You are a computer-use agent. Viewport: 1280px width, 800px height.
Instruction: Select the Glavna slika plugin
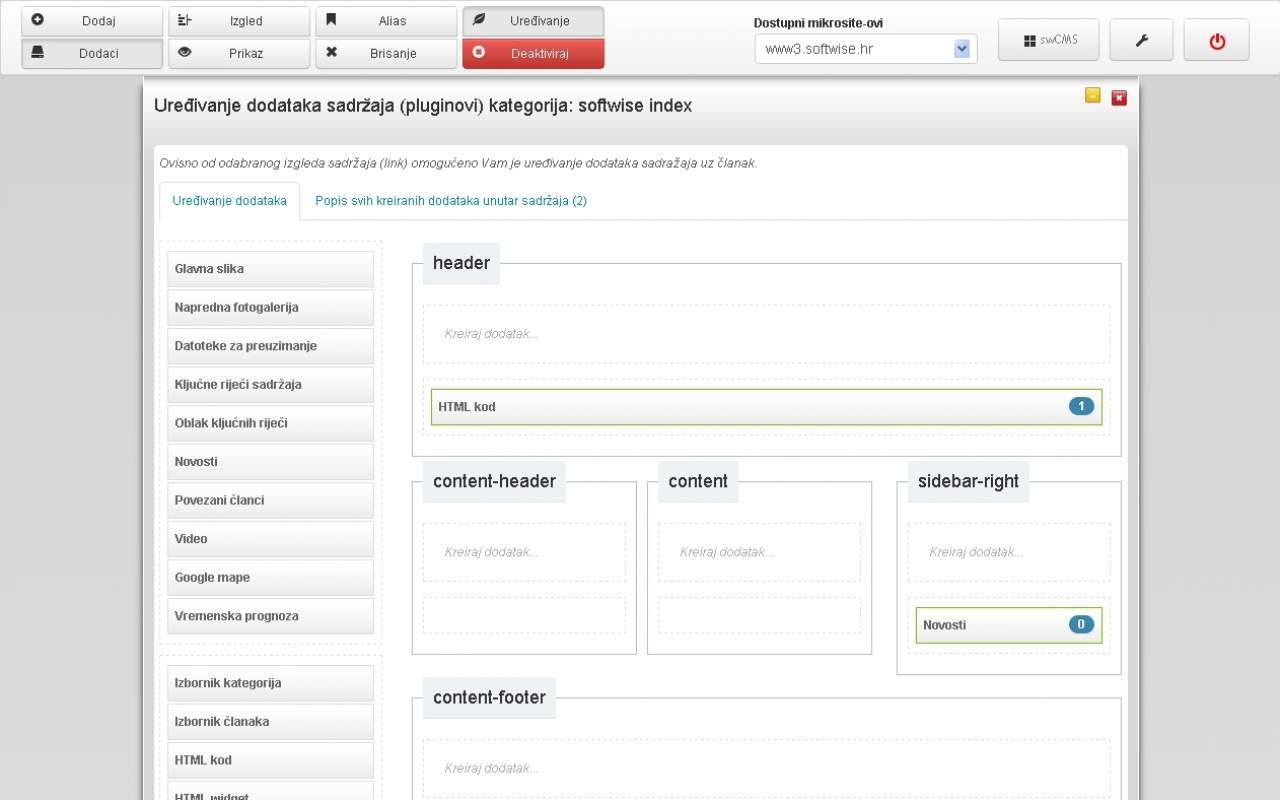(x=270, y=269)
